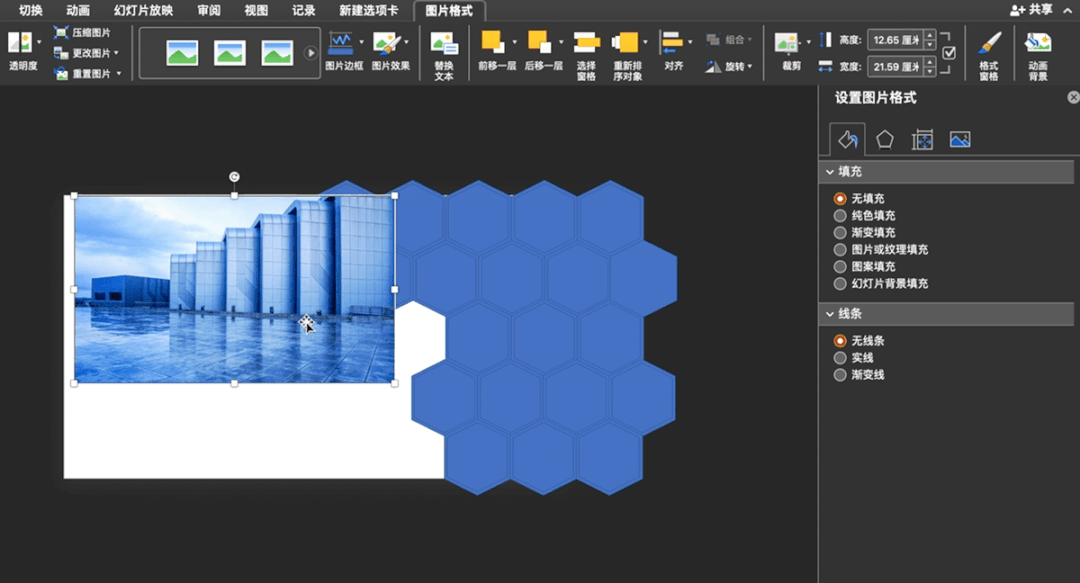
Task: Increase height with stepper up arrow
Action: click(930, 35)
